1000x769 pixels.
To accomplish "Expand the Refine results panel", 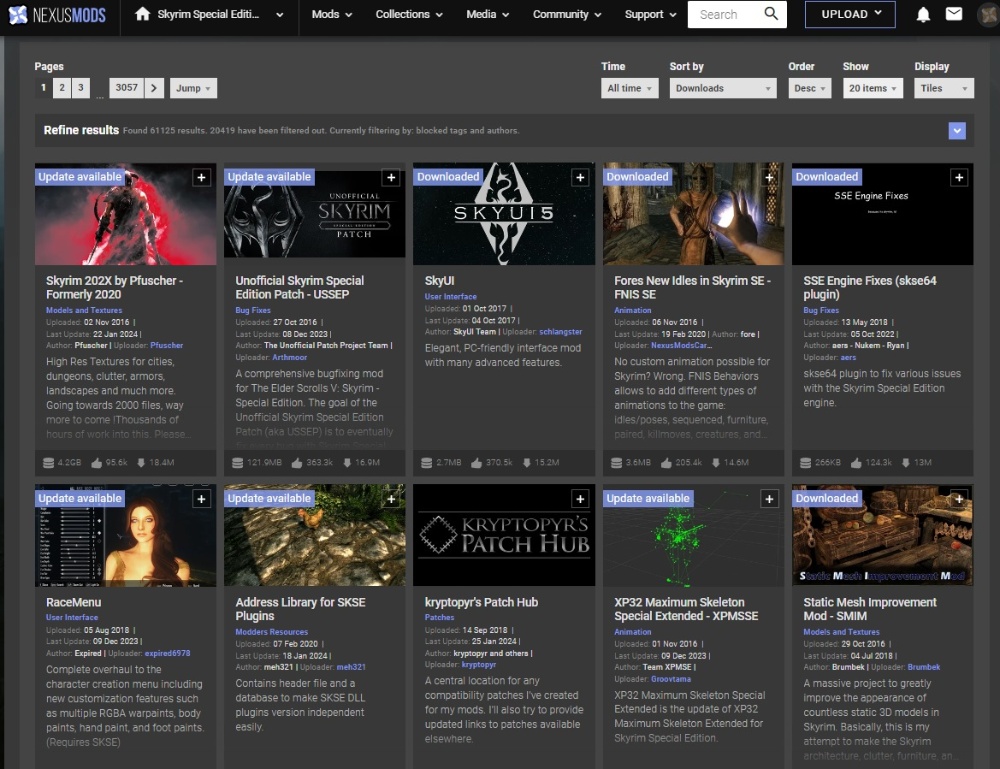I will pyautogui.click(x=957, y=131).
